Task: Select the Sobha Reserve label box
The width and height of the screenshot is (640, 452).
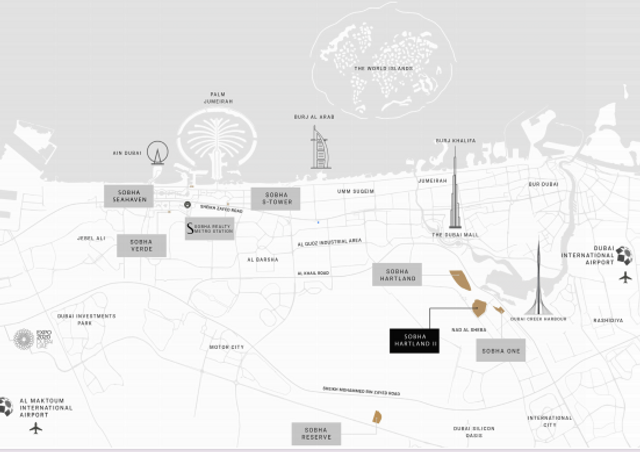Action: point(316,434)
